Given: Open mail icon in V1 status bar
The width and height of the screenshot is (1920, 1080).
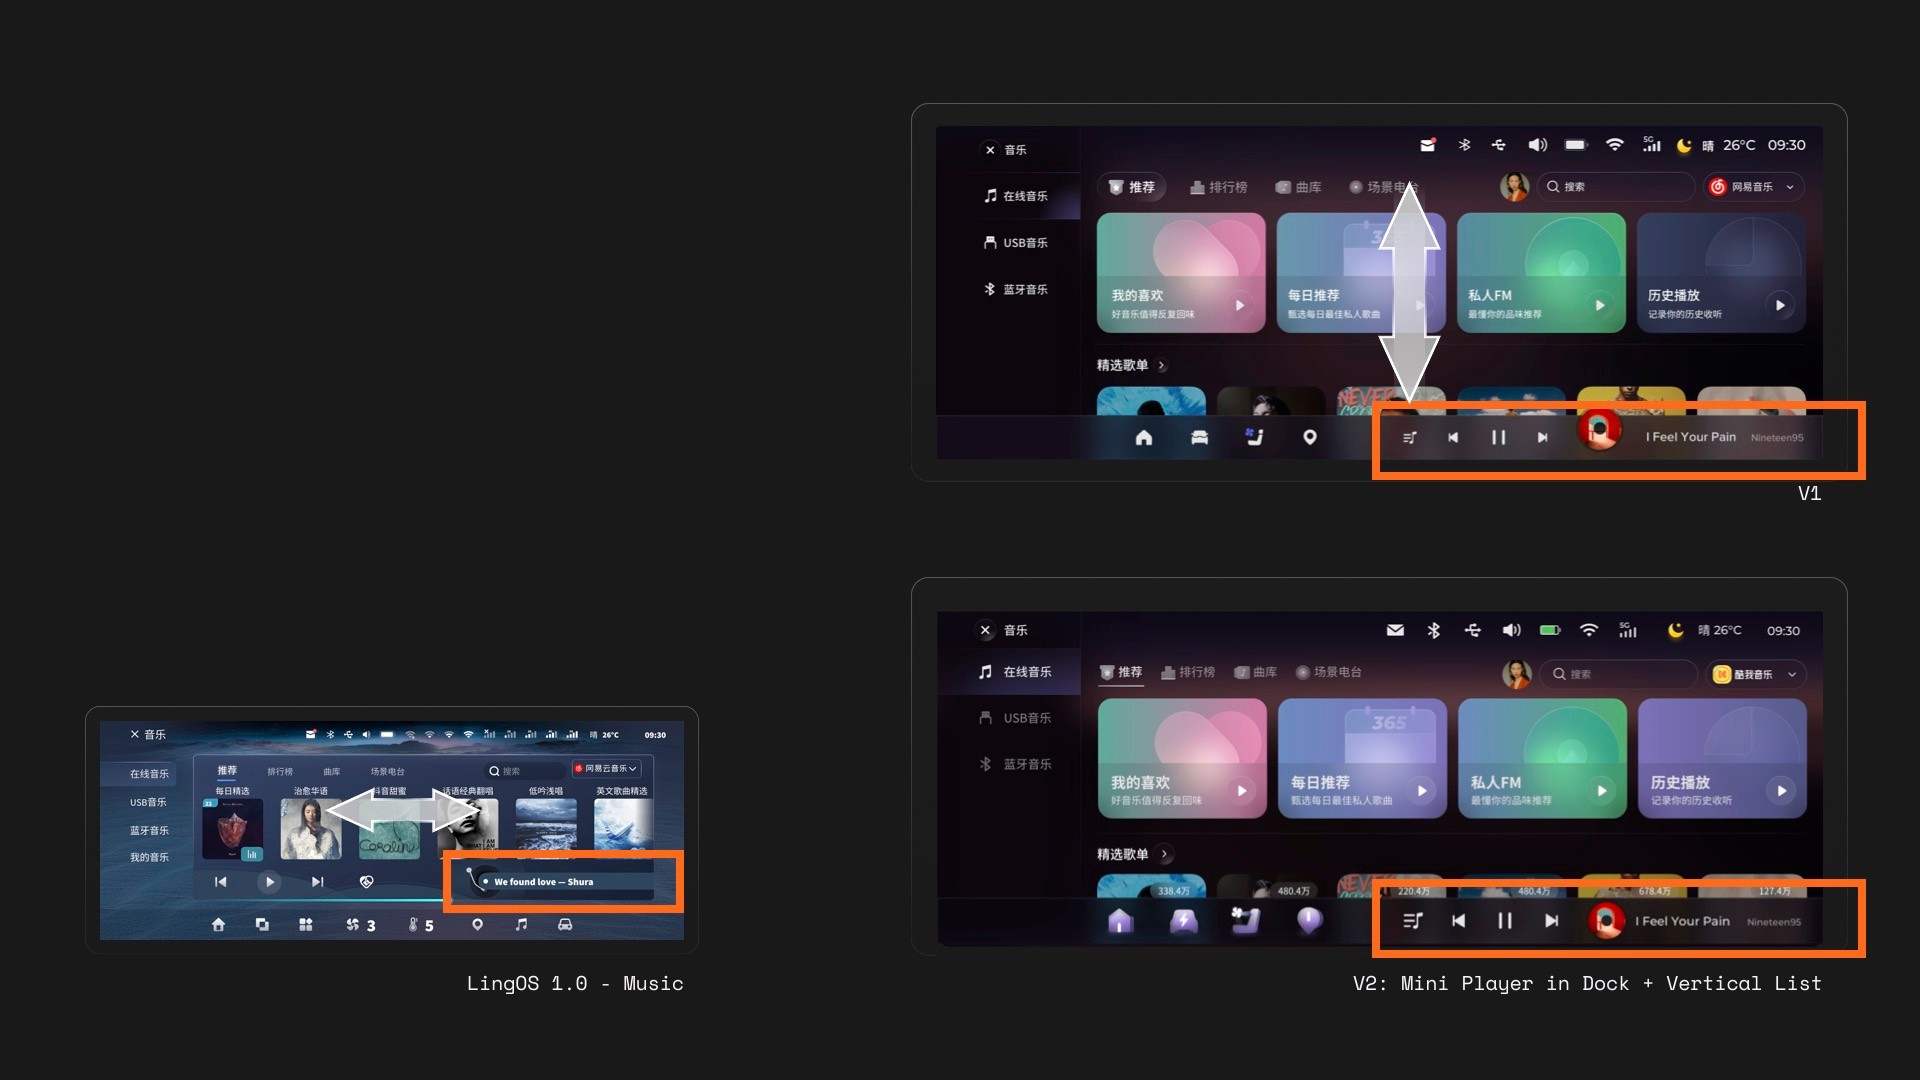Looking at the screenshot, I should (1428, 145).
